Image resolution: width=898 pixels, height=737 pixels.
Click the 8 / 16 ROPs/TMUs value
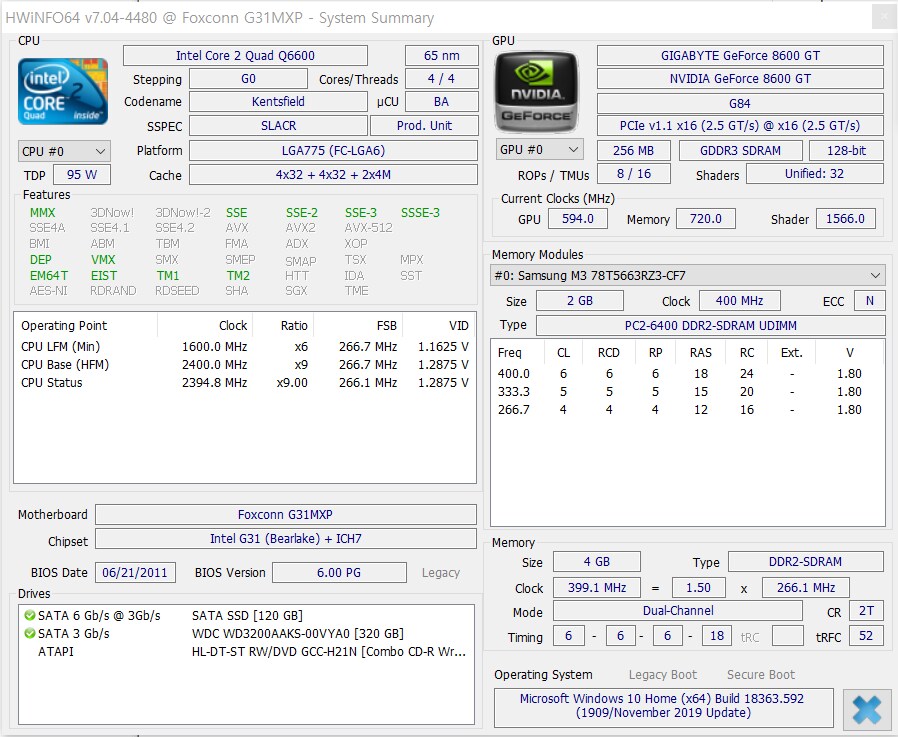tap(633, 174)
